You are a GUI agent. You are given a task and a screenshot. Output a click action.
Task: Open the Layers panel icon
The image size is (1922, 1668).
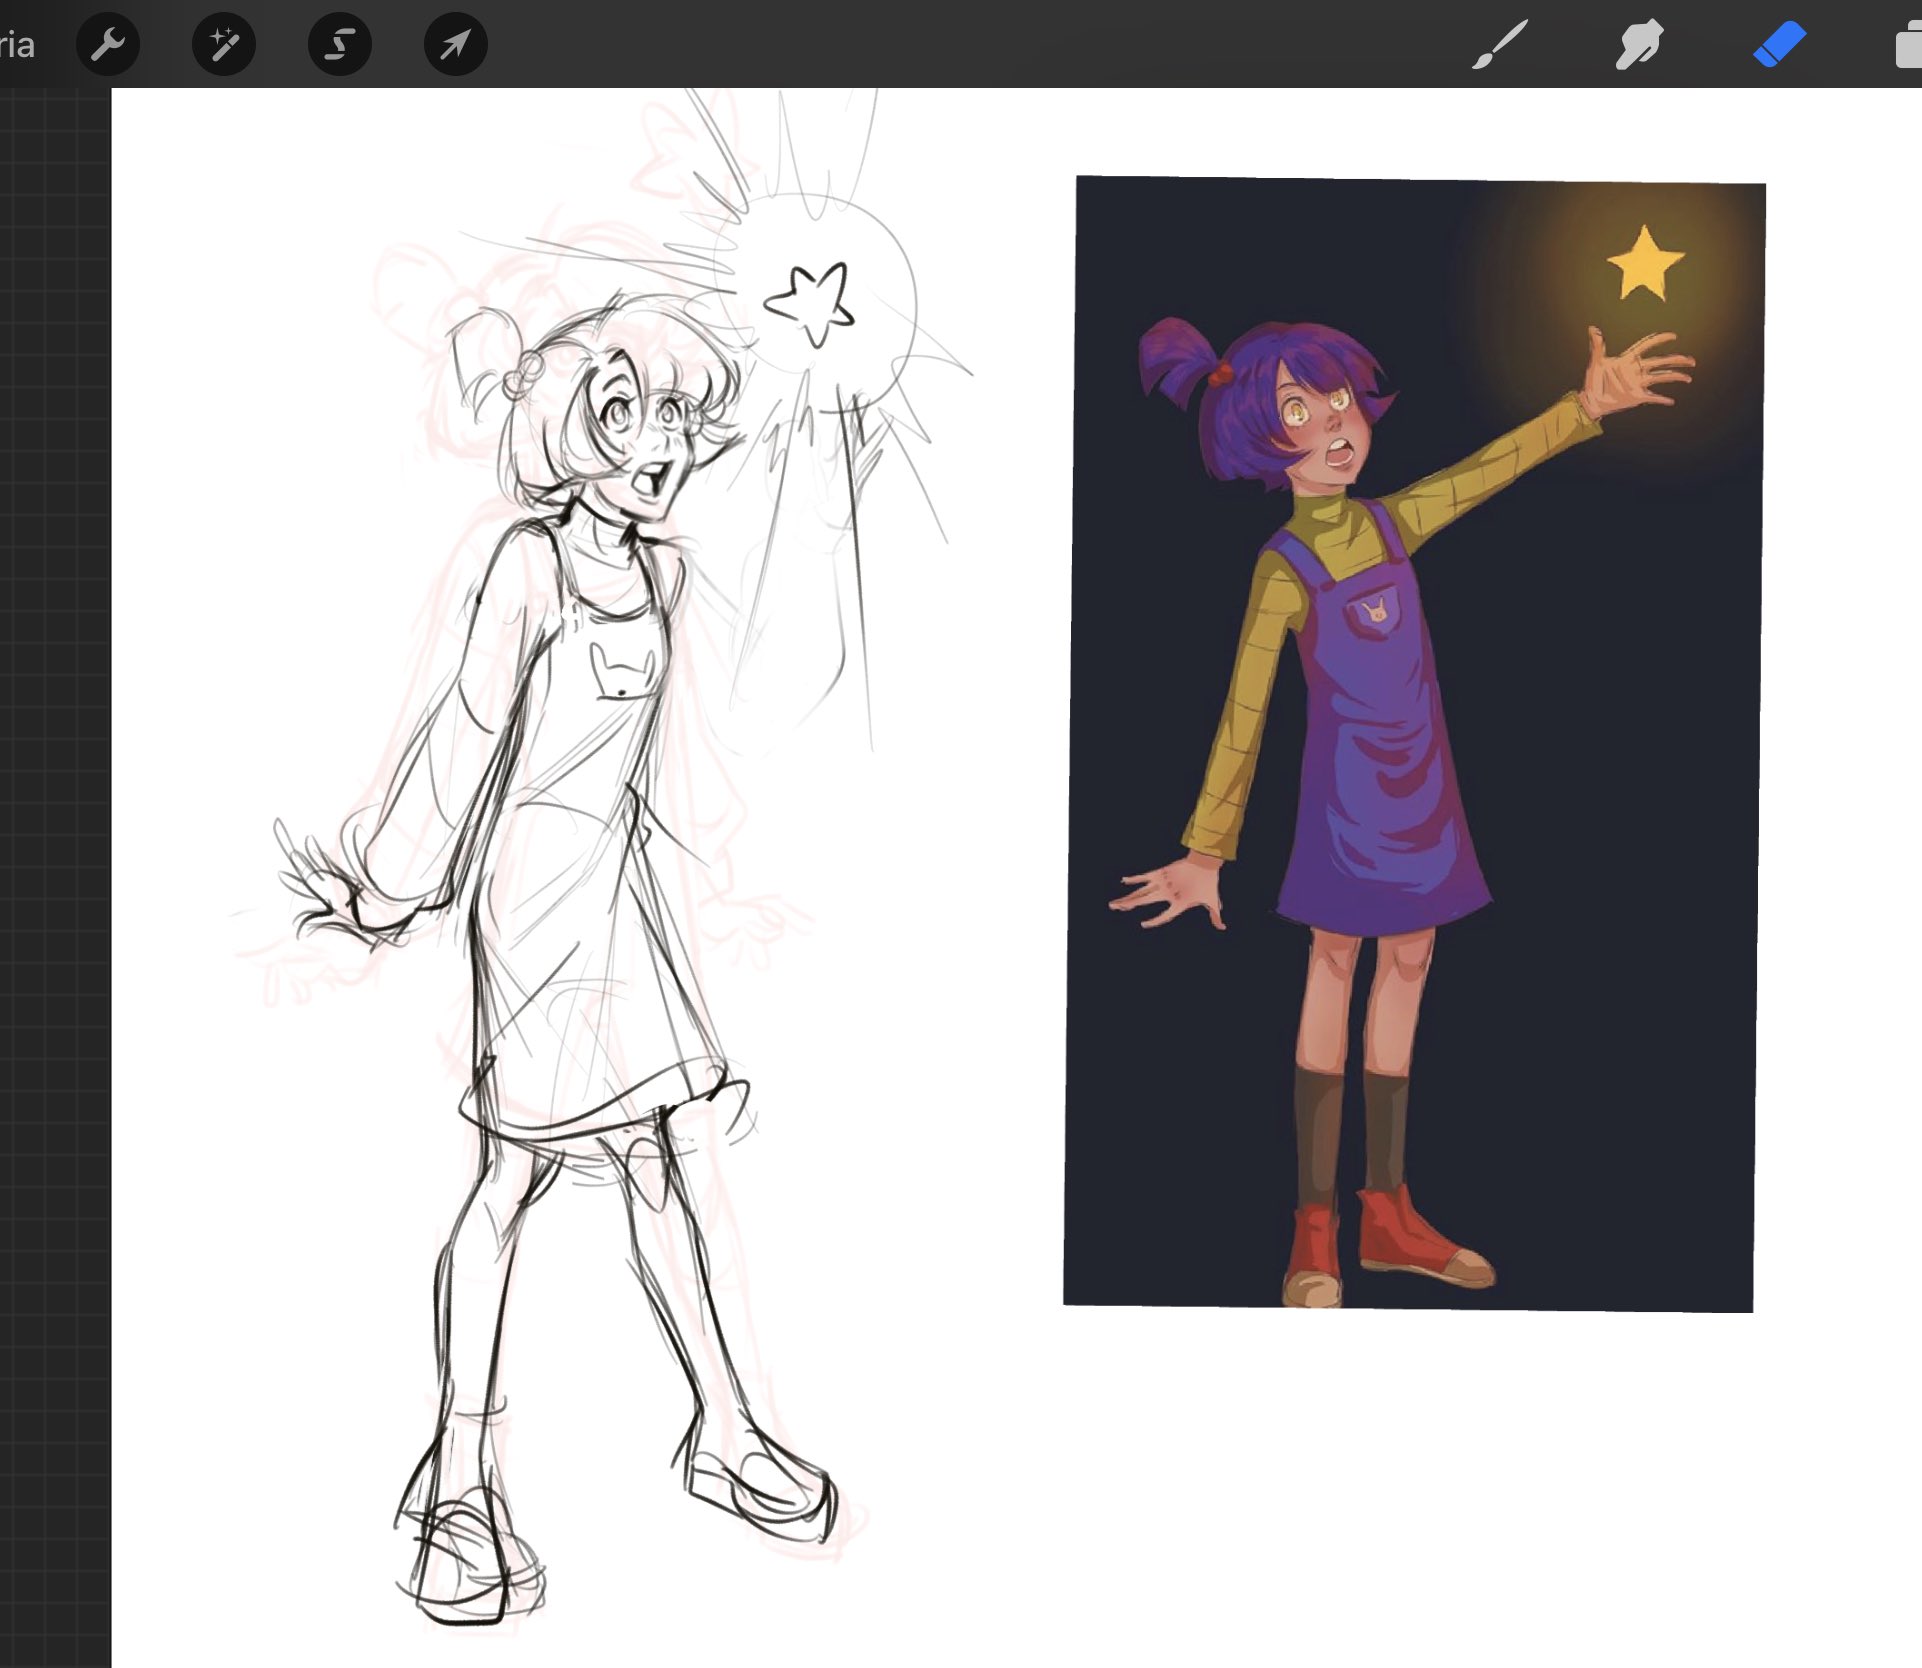[x=1908, y=46]
